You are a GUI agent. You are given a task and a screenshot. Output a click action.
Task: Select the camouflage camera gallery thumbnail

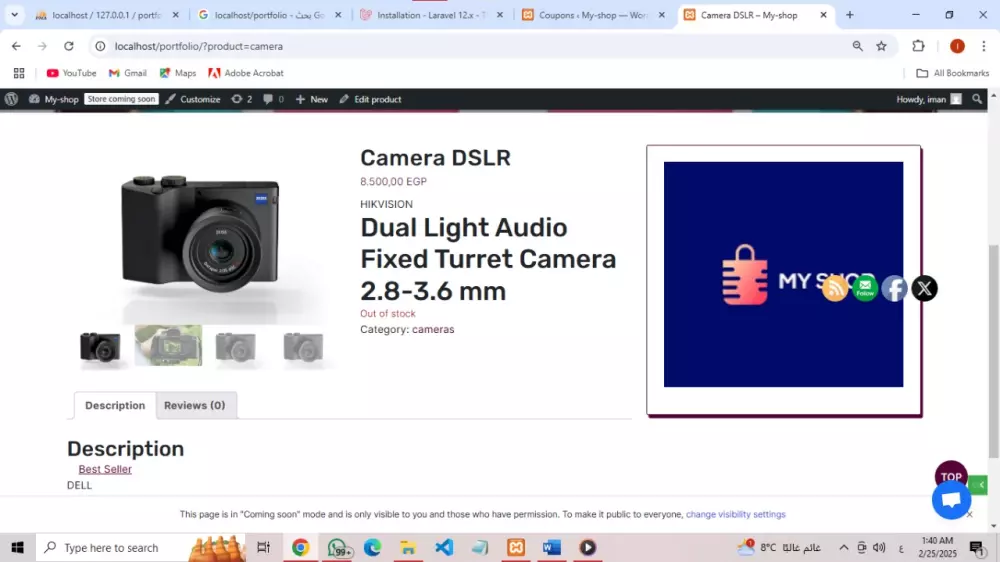(x=168, y=345)
